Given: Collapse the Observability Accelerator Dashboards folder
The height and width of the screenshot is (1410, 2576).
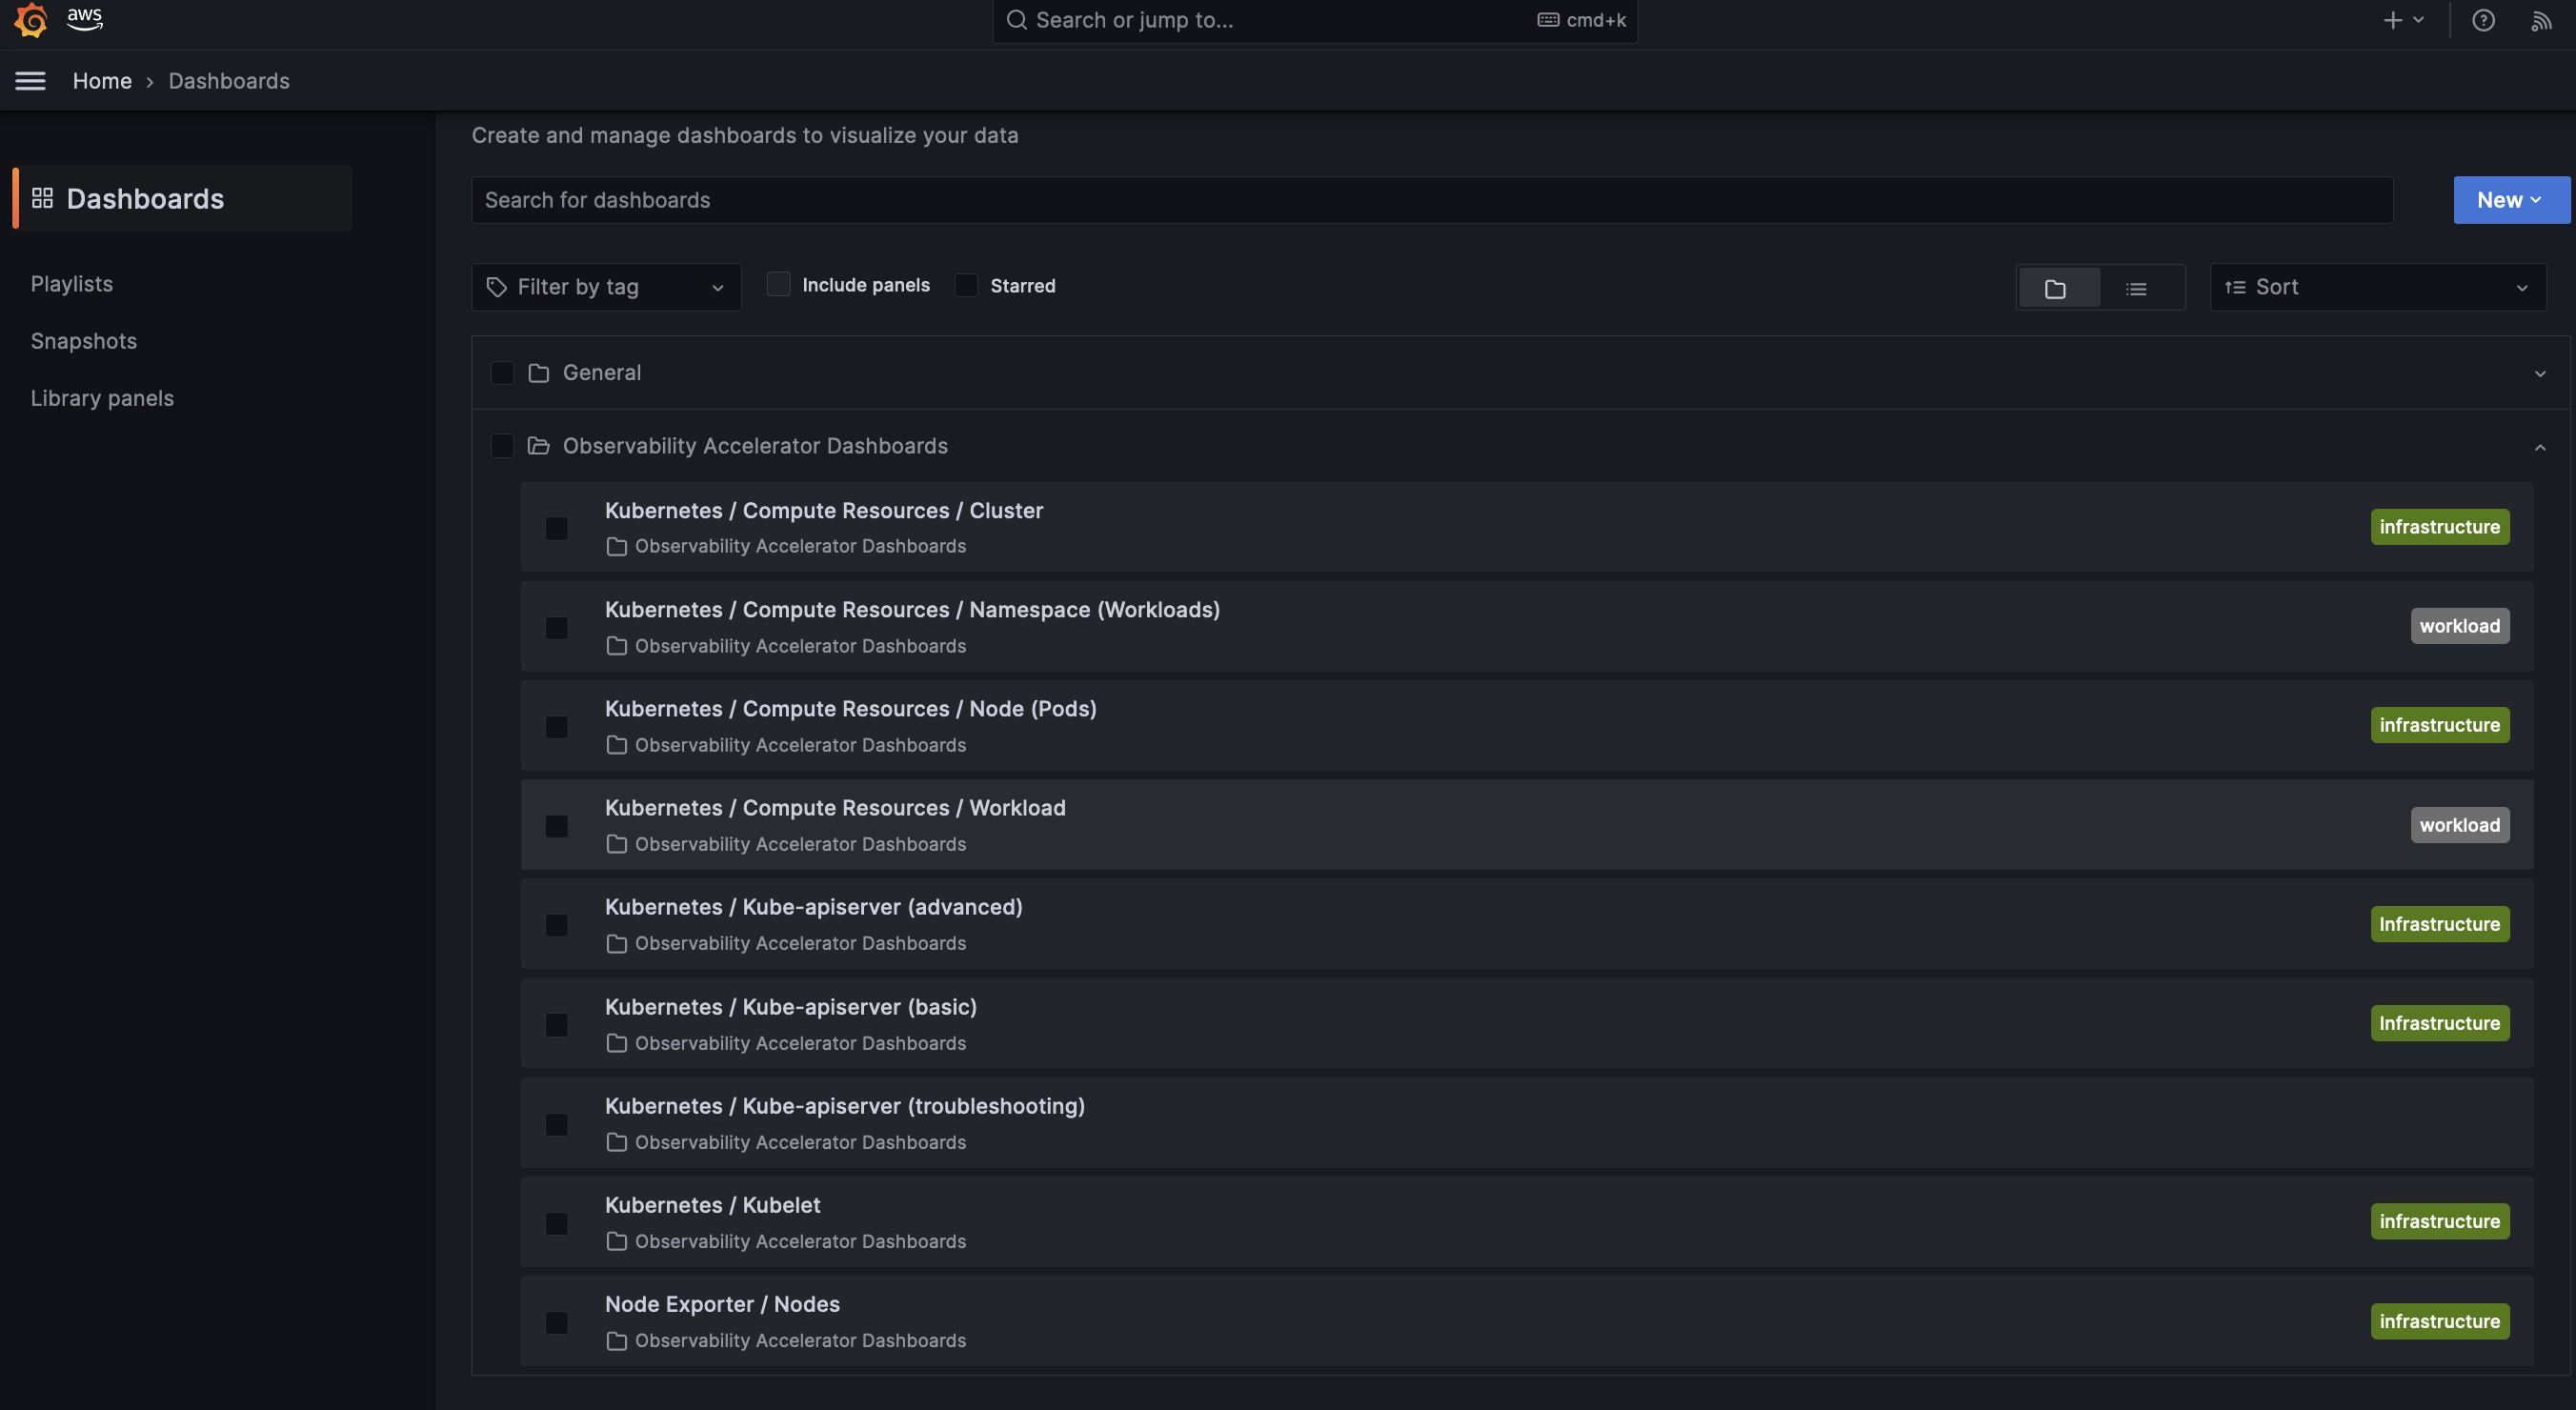Looking at the screenshot, I should [2540, 446].
